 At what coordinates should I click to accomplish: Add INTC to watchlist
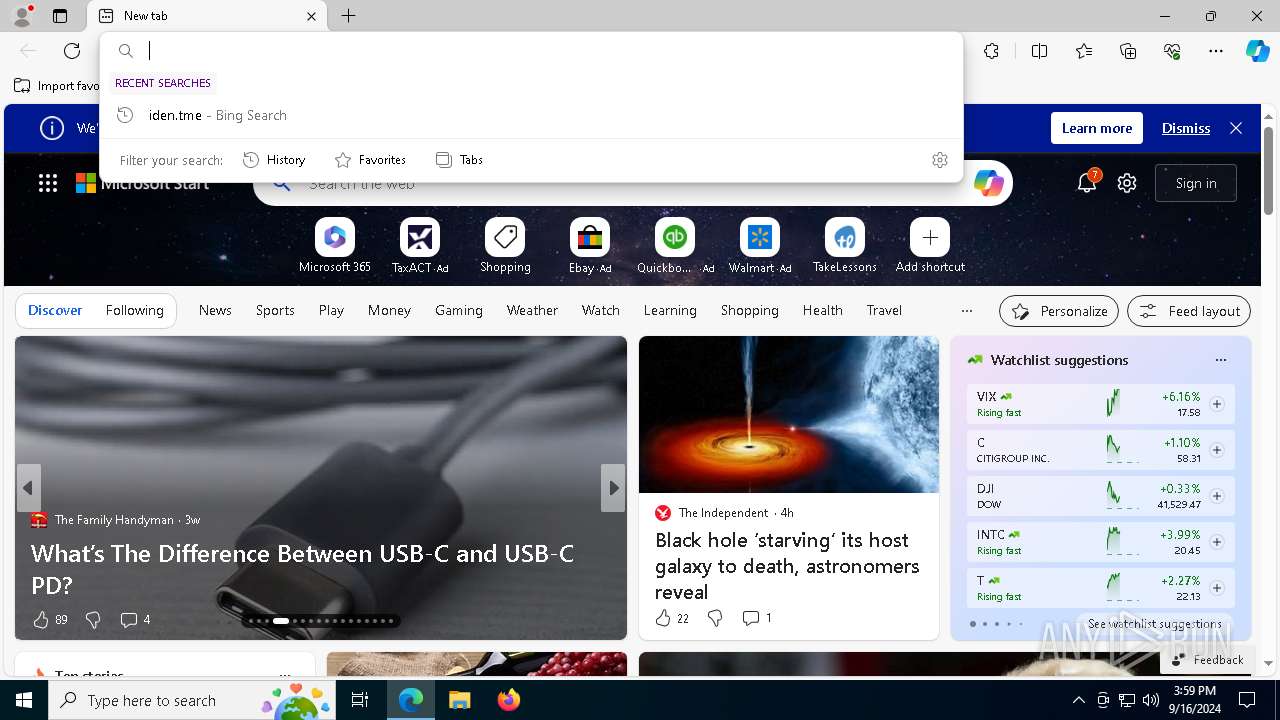tap(1217, 542)
